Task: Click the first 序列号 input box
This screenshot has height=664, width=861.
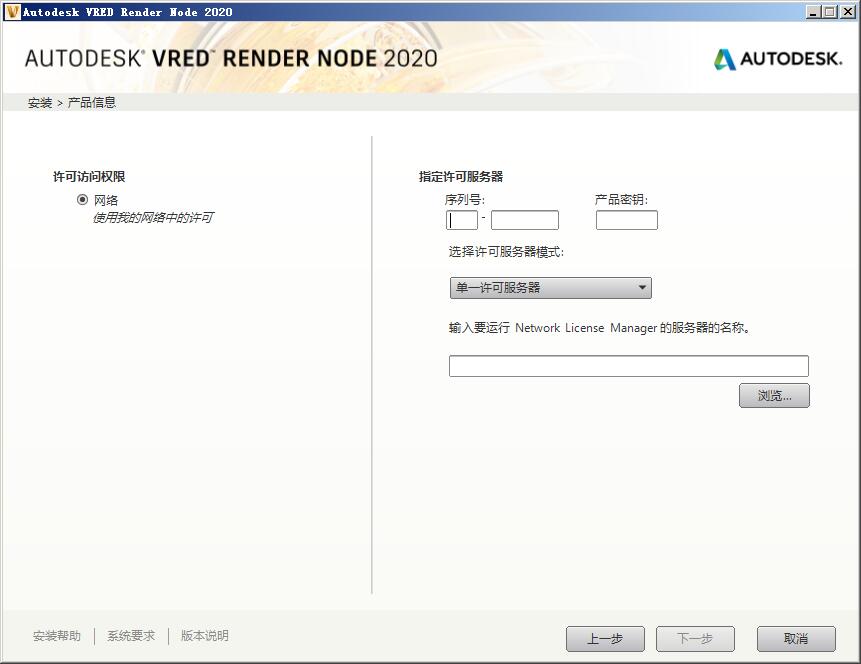Action: click(x=461, y=219)
